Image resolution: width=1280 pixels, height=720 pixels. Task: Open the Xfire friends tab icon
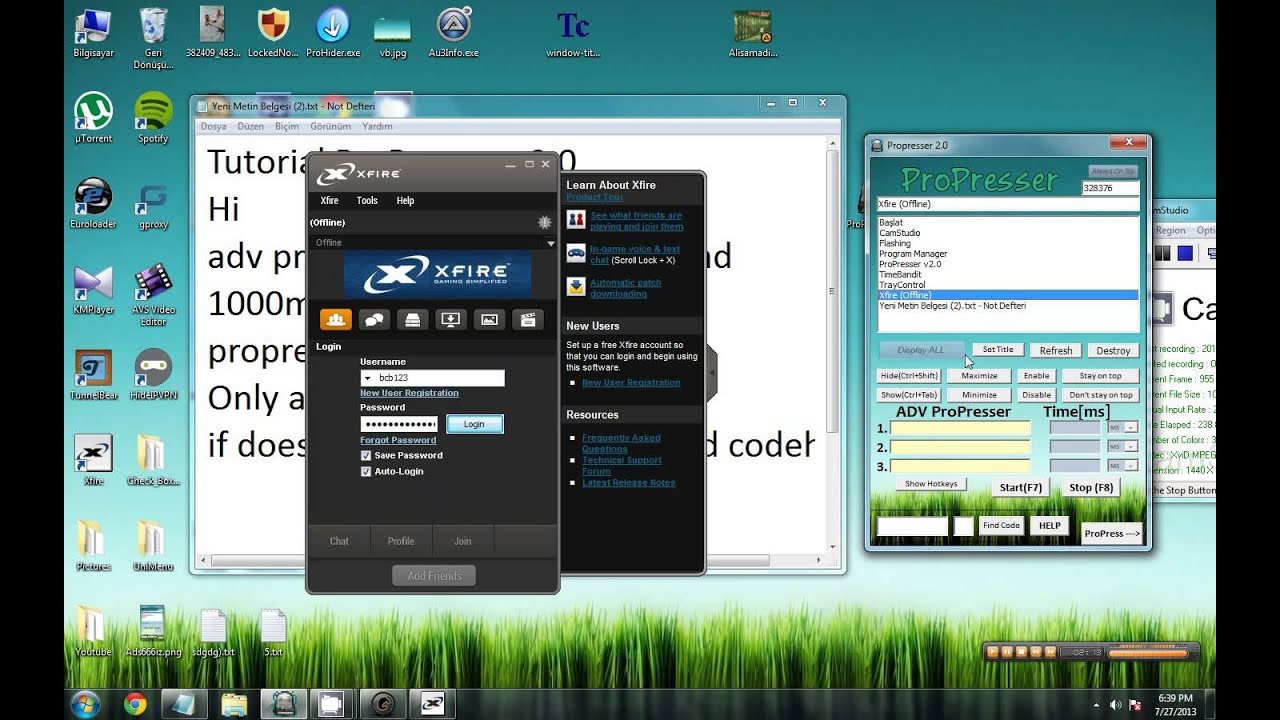[x=335, y=319]
